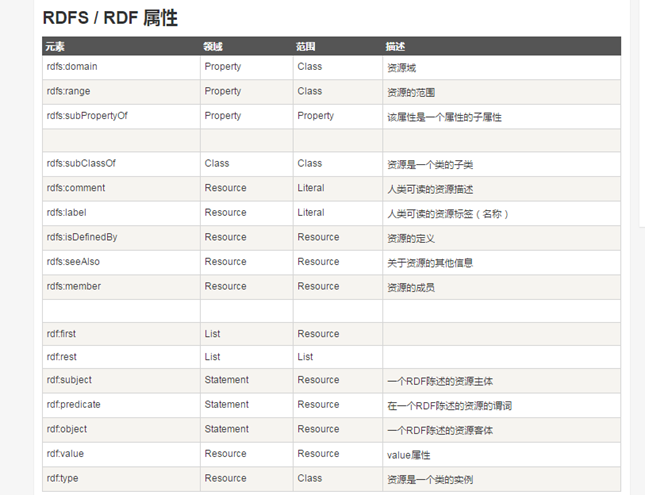This screenshot has height=495, width=645.
Task: Click description 关于资源的其他信息
Action: (430, 263)
